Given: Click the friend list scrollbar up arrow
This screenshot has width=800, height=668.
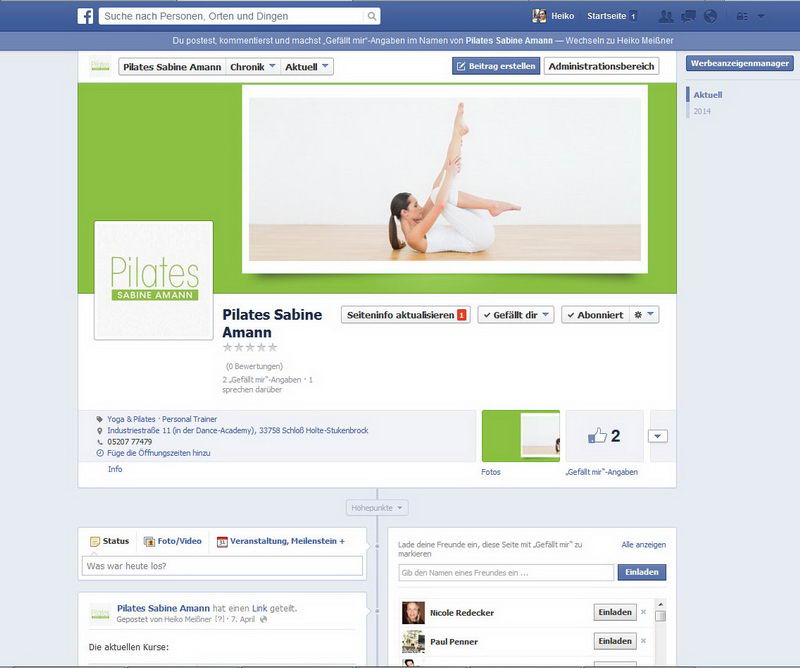Looking at the screenshot, I should click(660, 604).
